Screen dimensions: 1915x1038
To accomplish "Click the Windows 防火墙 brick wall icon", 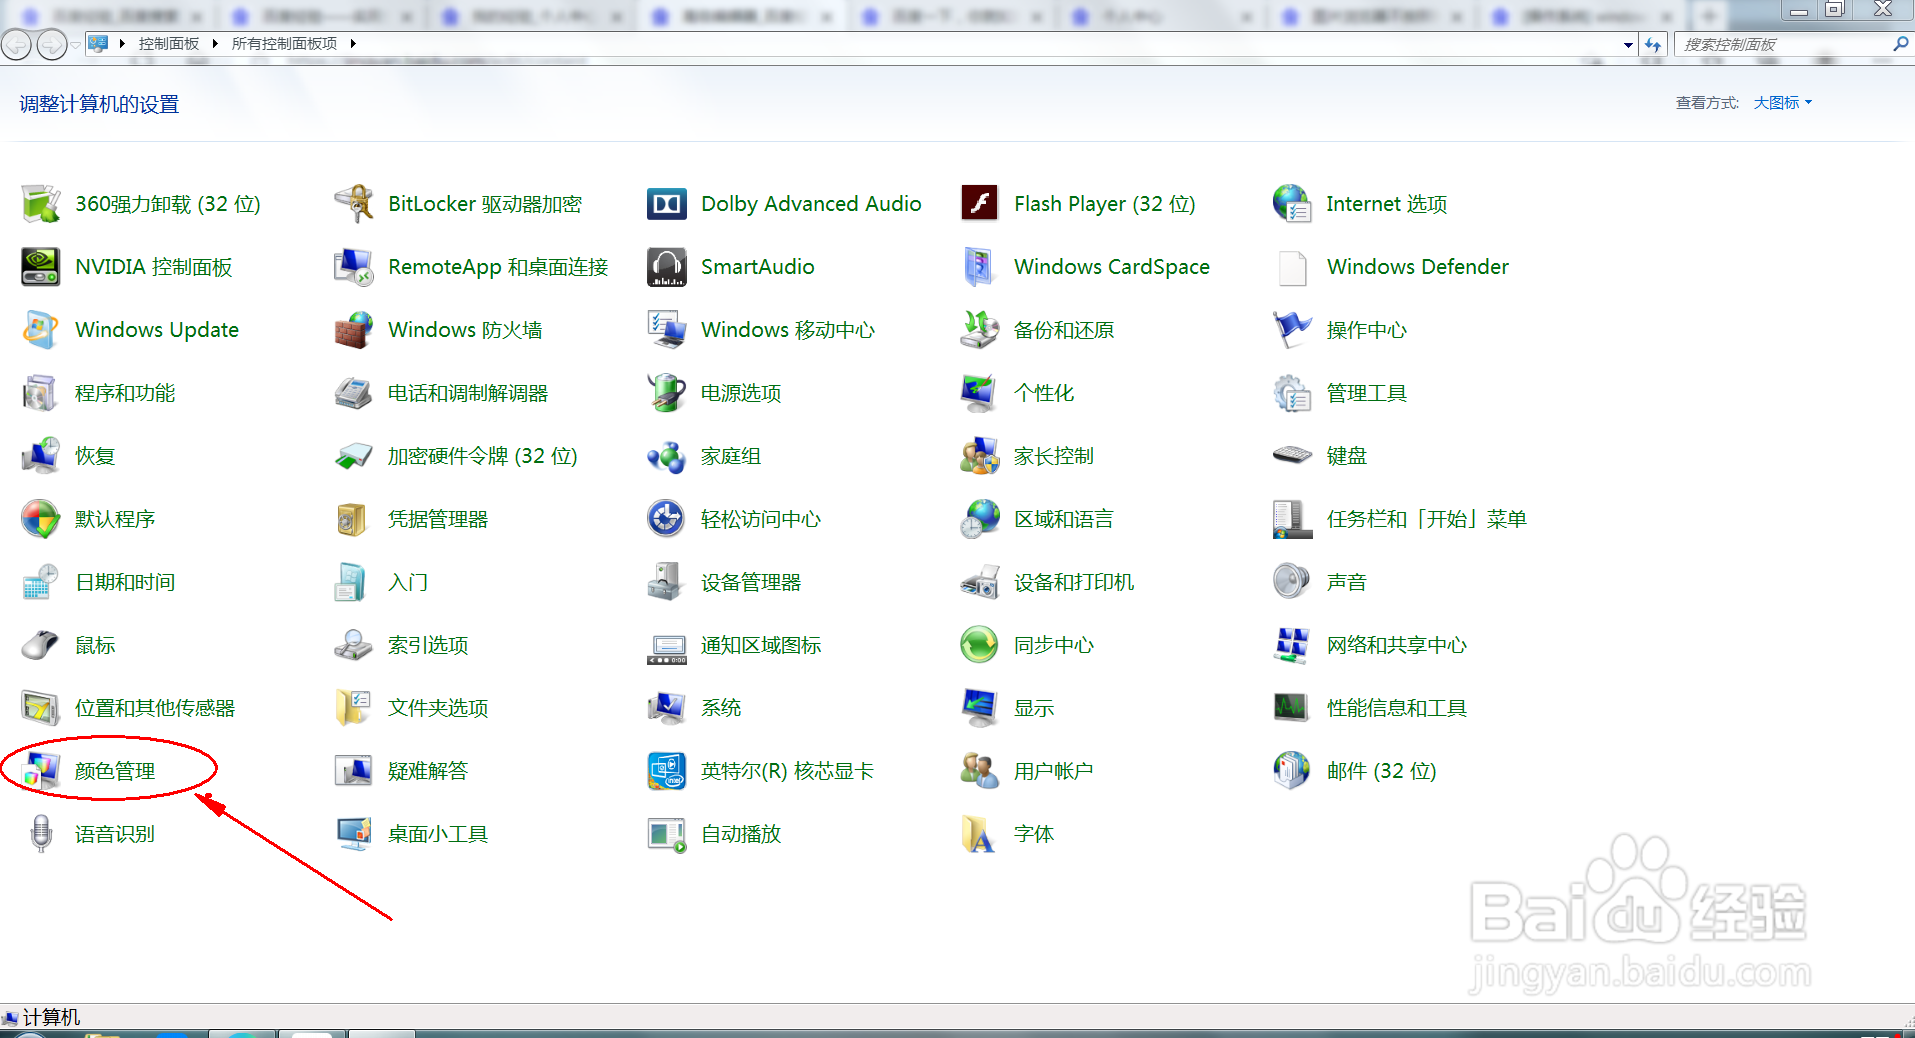I will point(354,330).
